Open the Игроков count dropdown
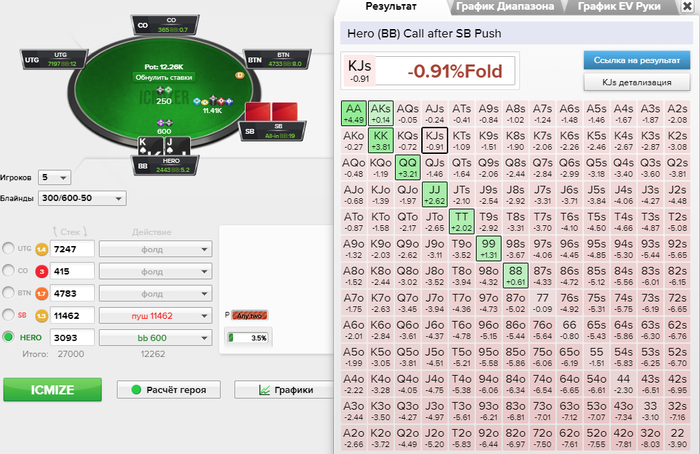This screenshot has width=700, height=454. [54, 178]
